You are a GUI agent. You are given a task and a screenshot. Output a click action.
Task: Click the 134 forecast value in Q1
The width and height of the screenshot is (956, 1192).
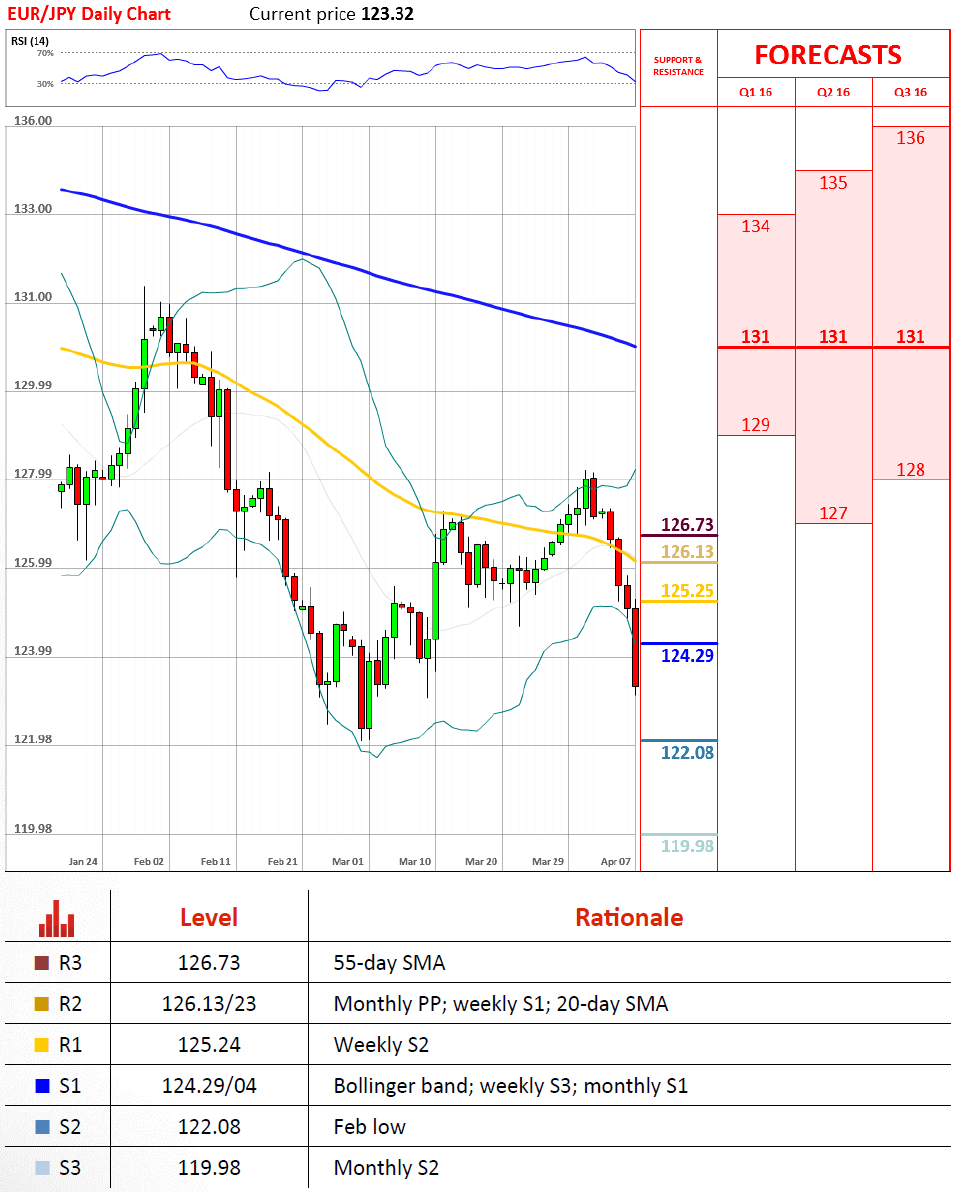[x=755, y=226]
